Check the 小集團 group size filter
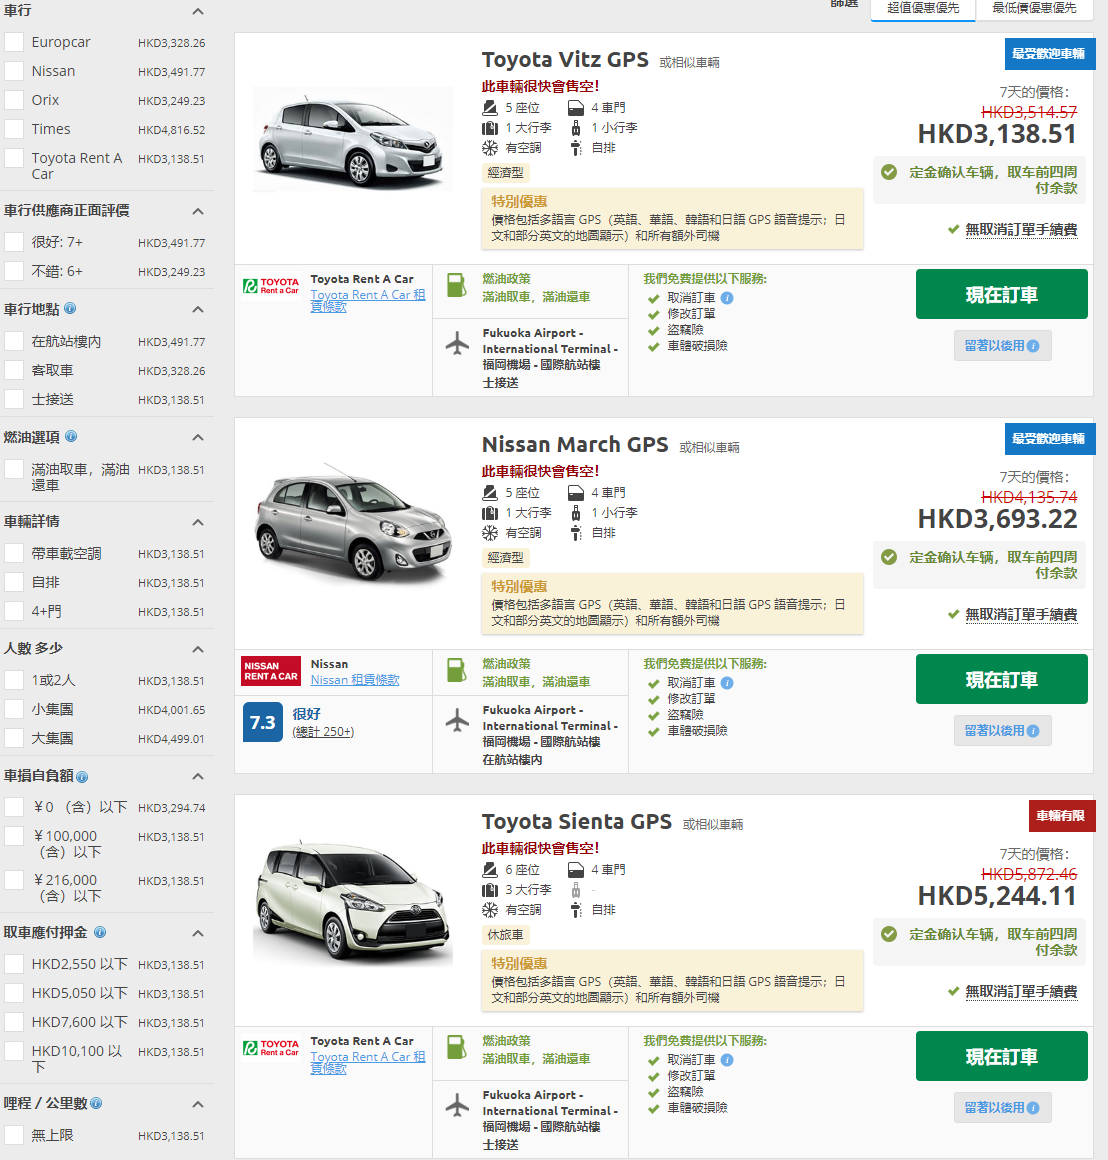 pyautogui.click(x=14, y=709)
